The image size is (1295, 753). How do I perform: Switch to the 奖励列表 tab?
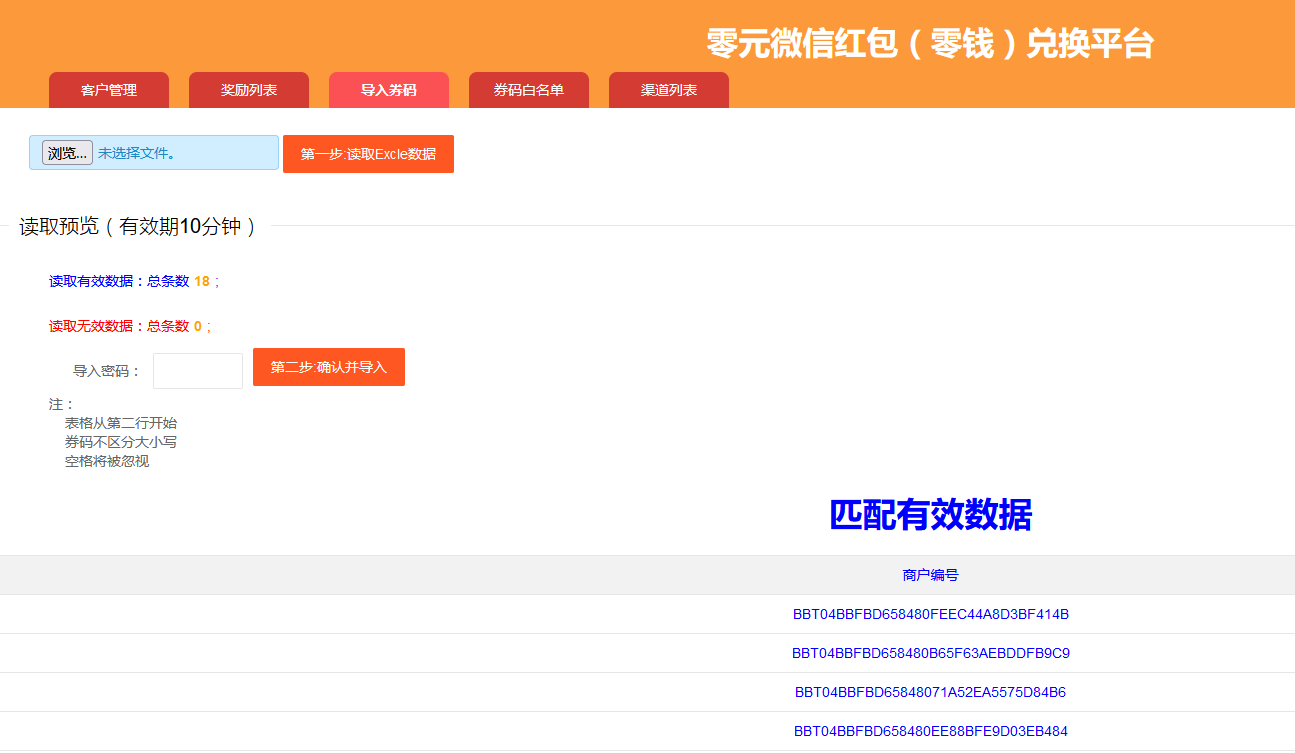249,90
